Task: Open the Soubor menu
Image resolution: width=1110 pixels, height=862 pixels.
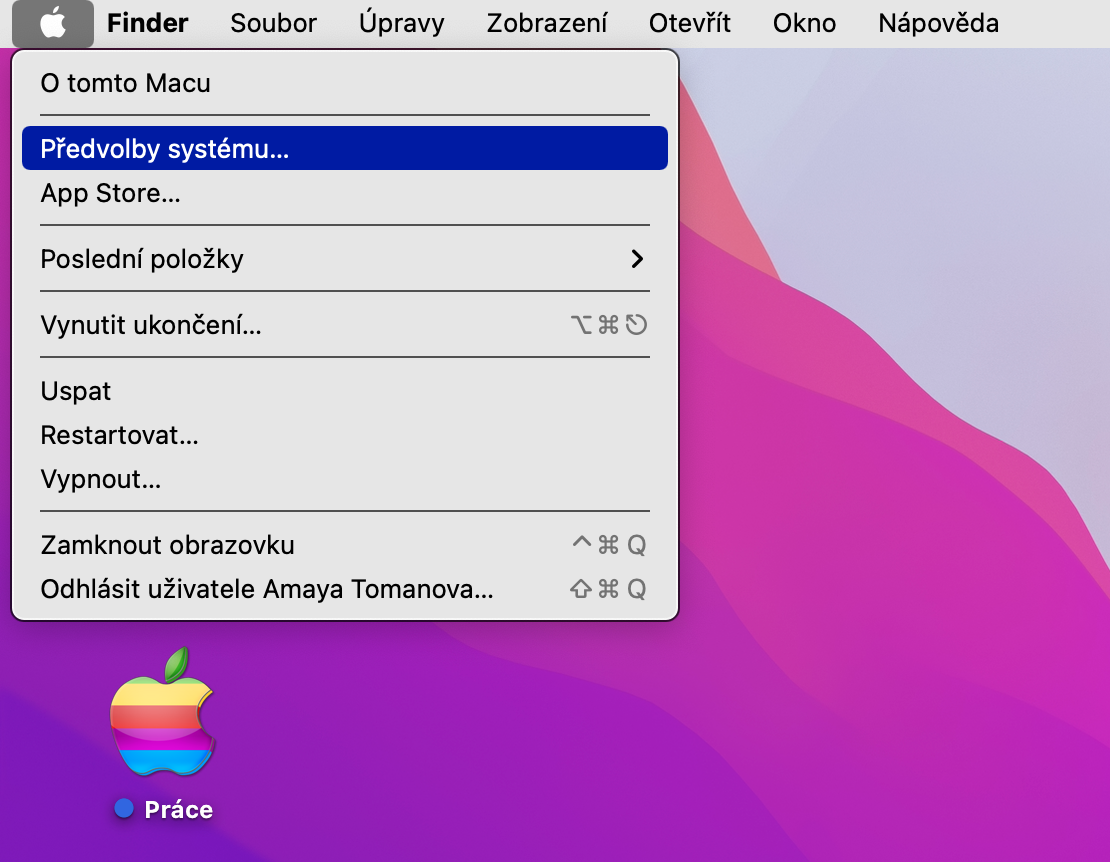Action: tap(273, 23)
